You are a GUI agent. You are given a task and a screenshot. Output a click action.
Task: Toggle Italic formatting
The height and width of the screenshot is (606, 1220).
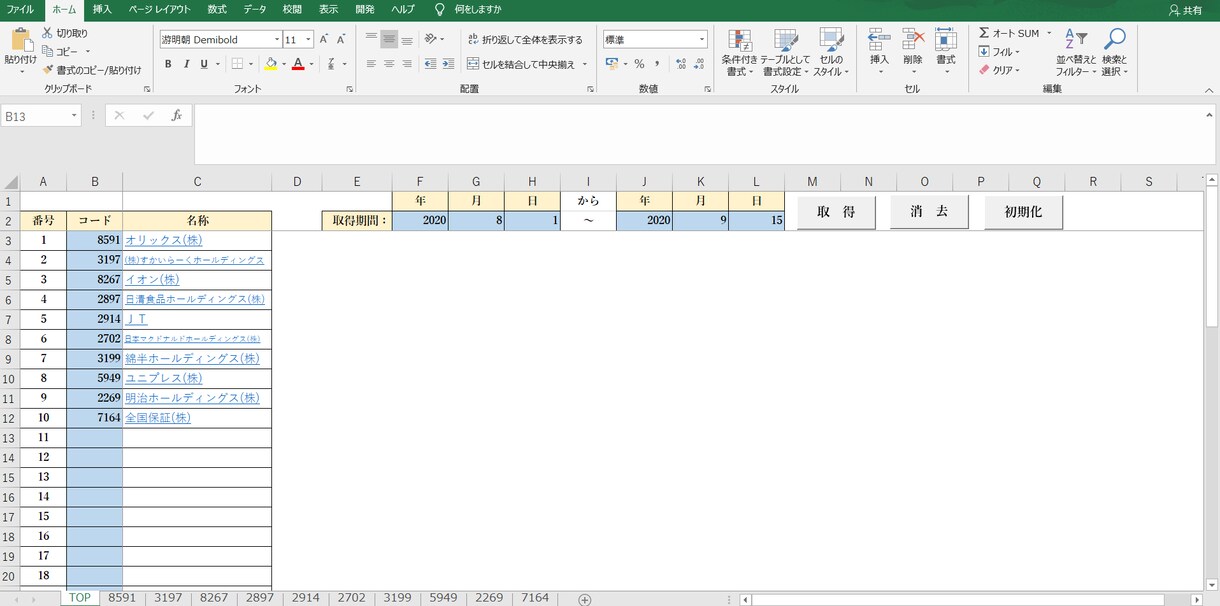click(186, 64)
